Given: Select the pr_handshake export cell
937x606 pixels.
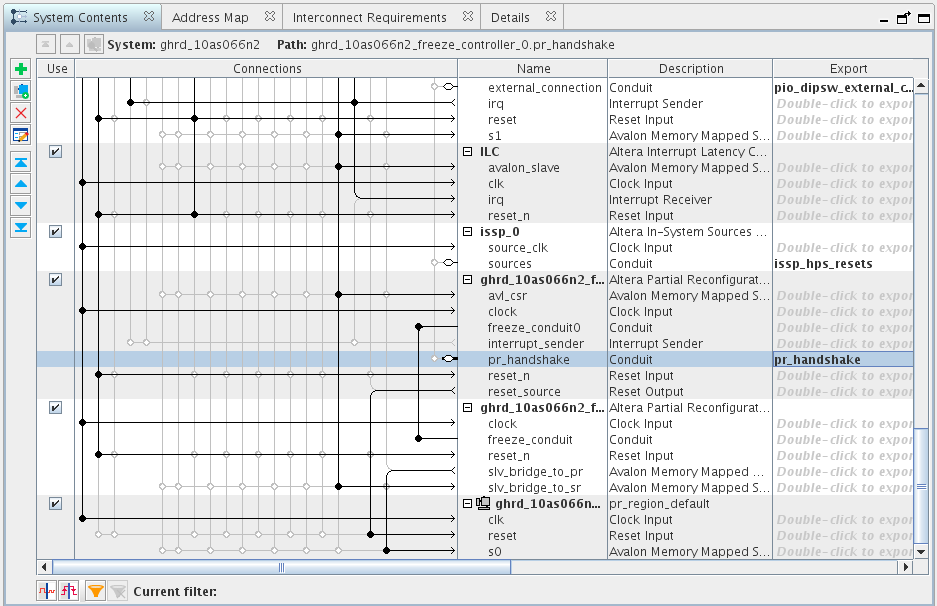Looking at the screenshot, I should coord(842,360).
